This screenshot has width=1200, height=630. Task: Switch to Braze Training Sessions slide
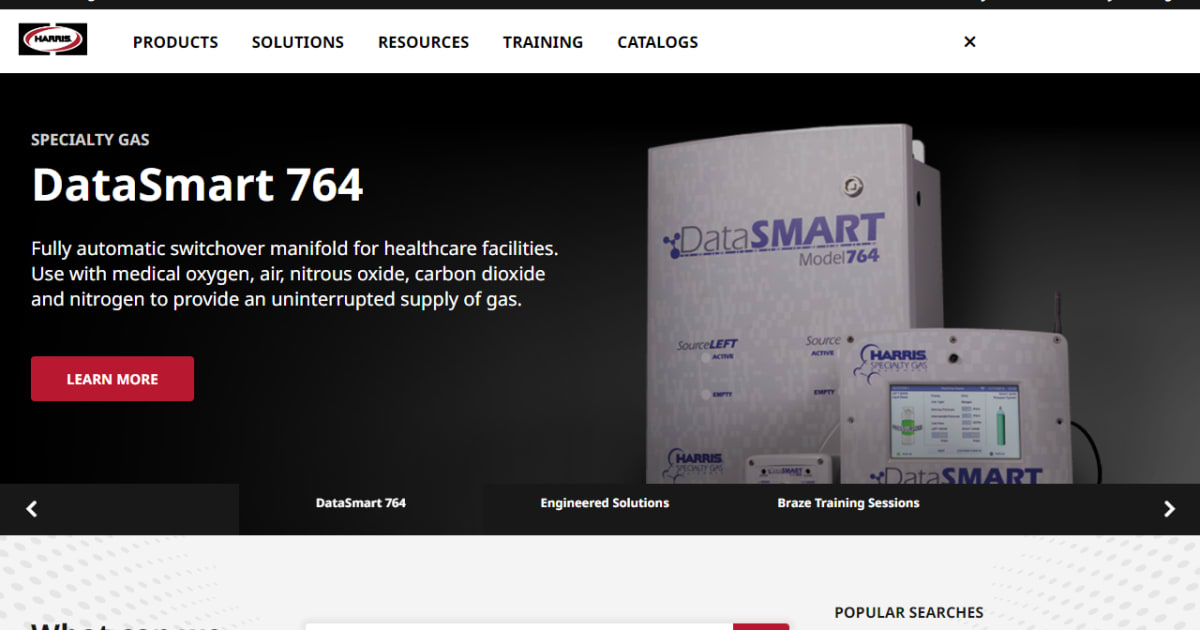tap(848, 503)
